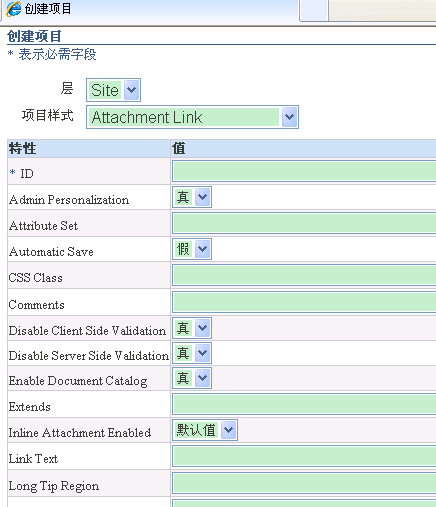436x507 pixels.
Task: Click the Comments label
Action: tap(37, 305)
